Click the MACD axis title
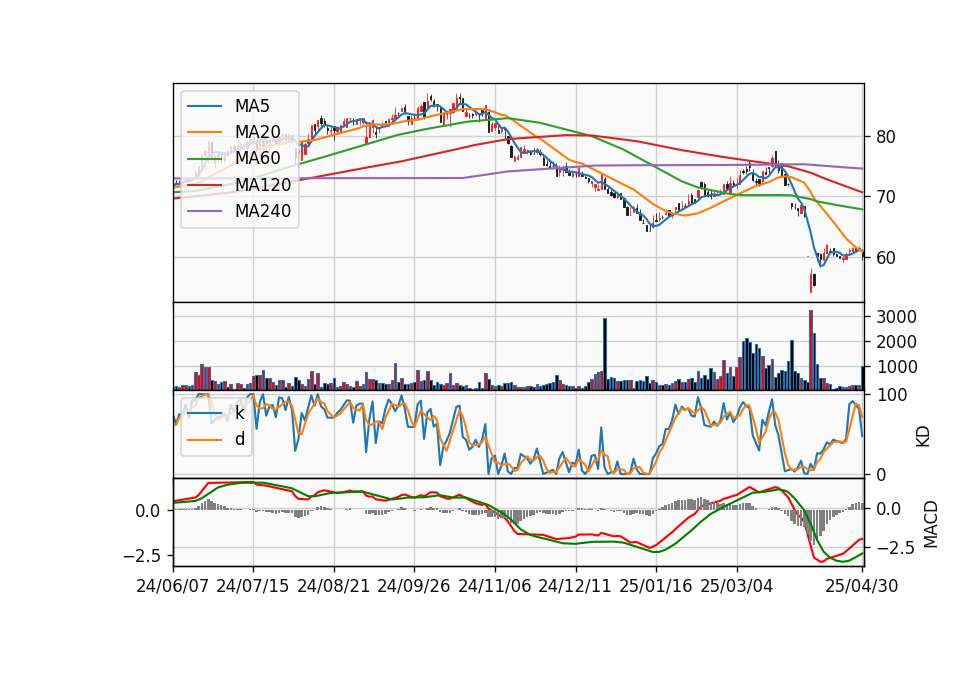 tap(930, 524)
